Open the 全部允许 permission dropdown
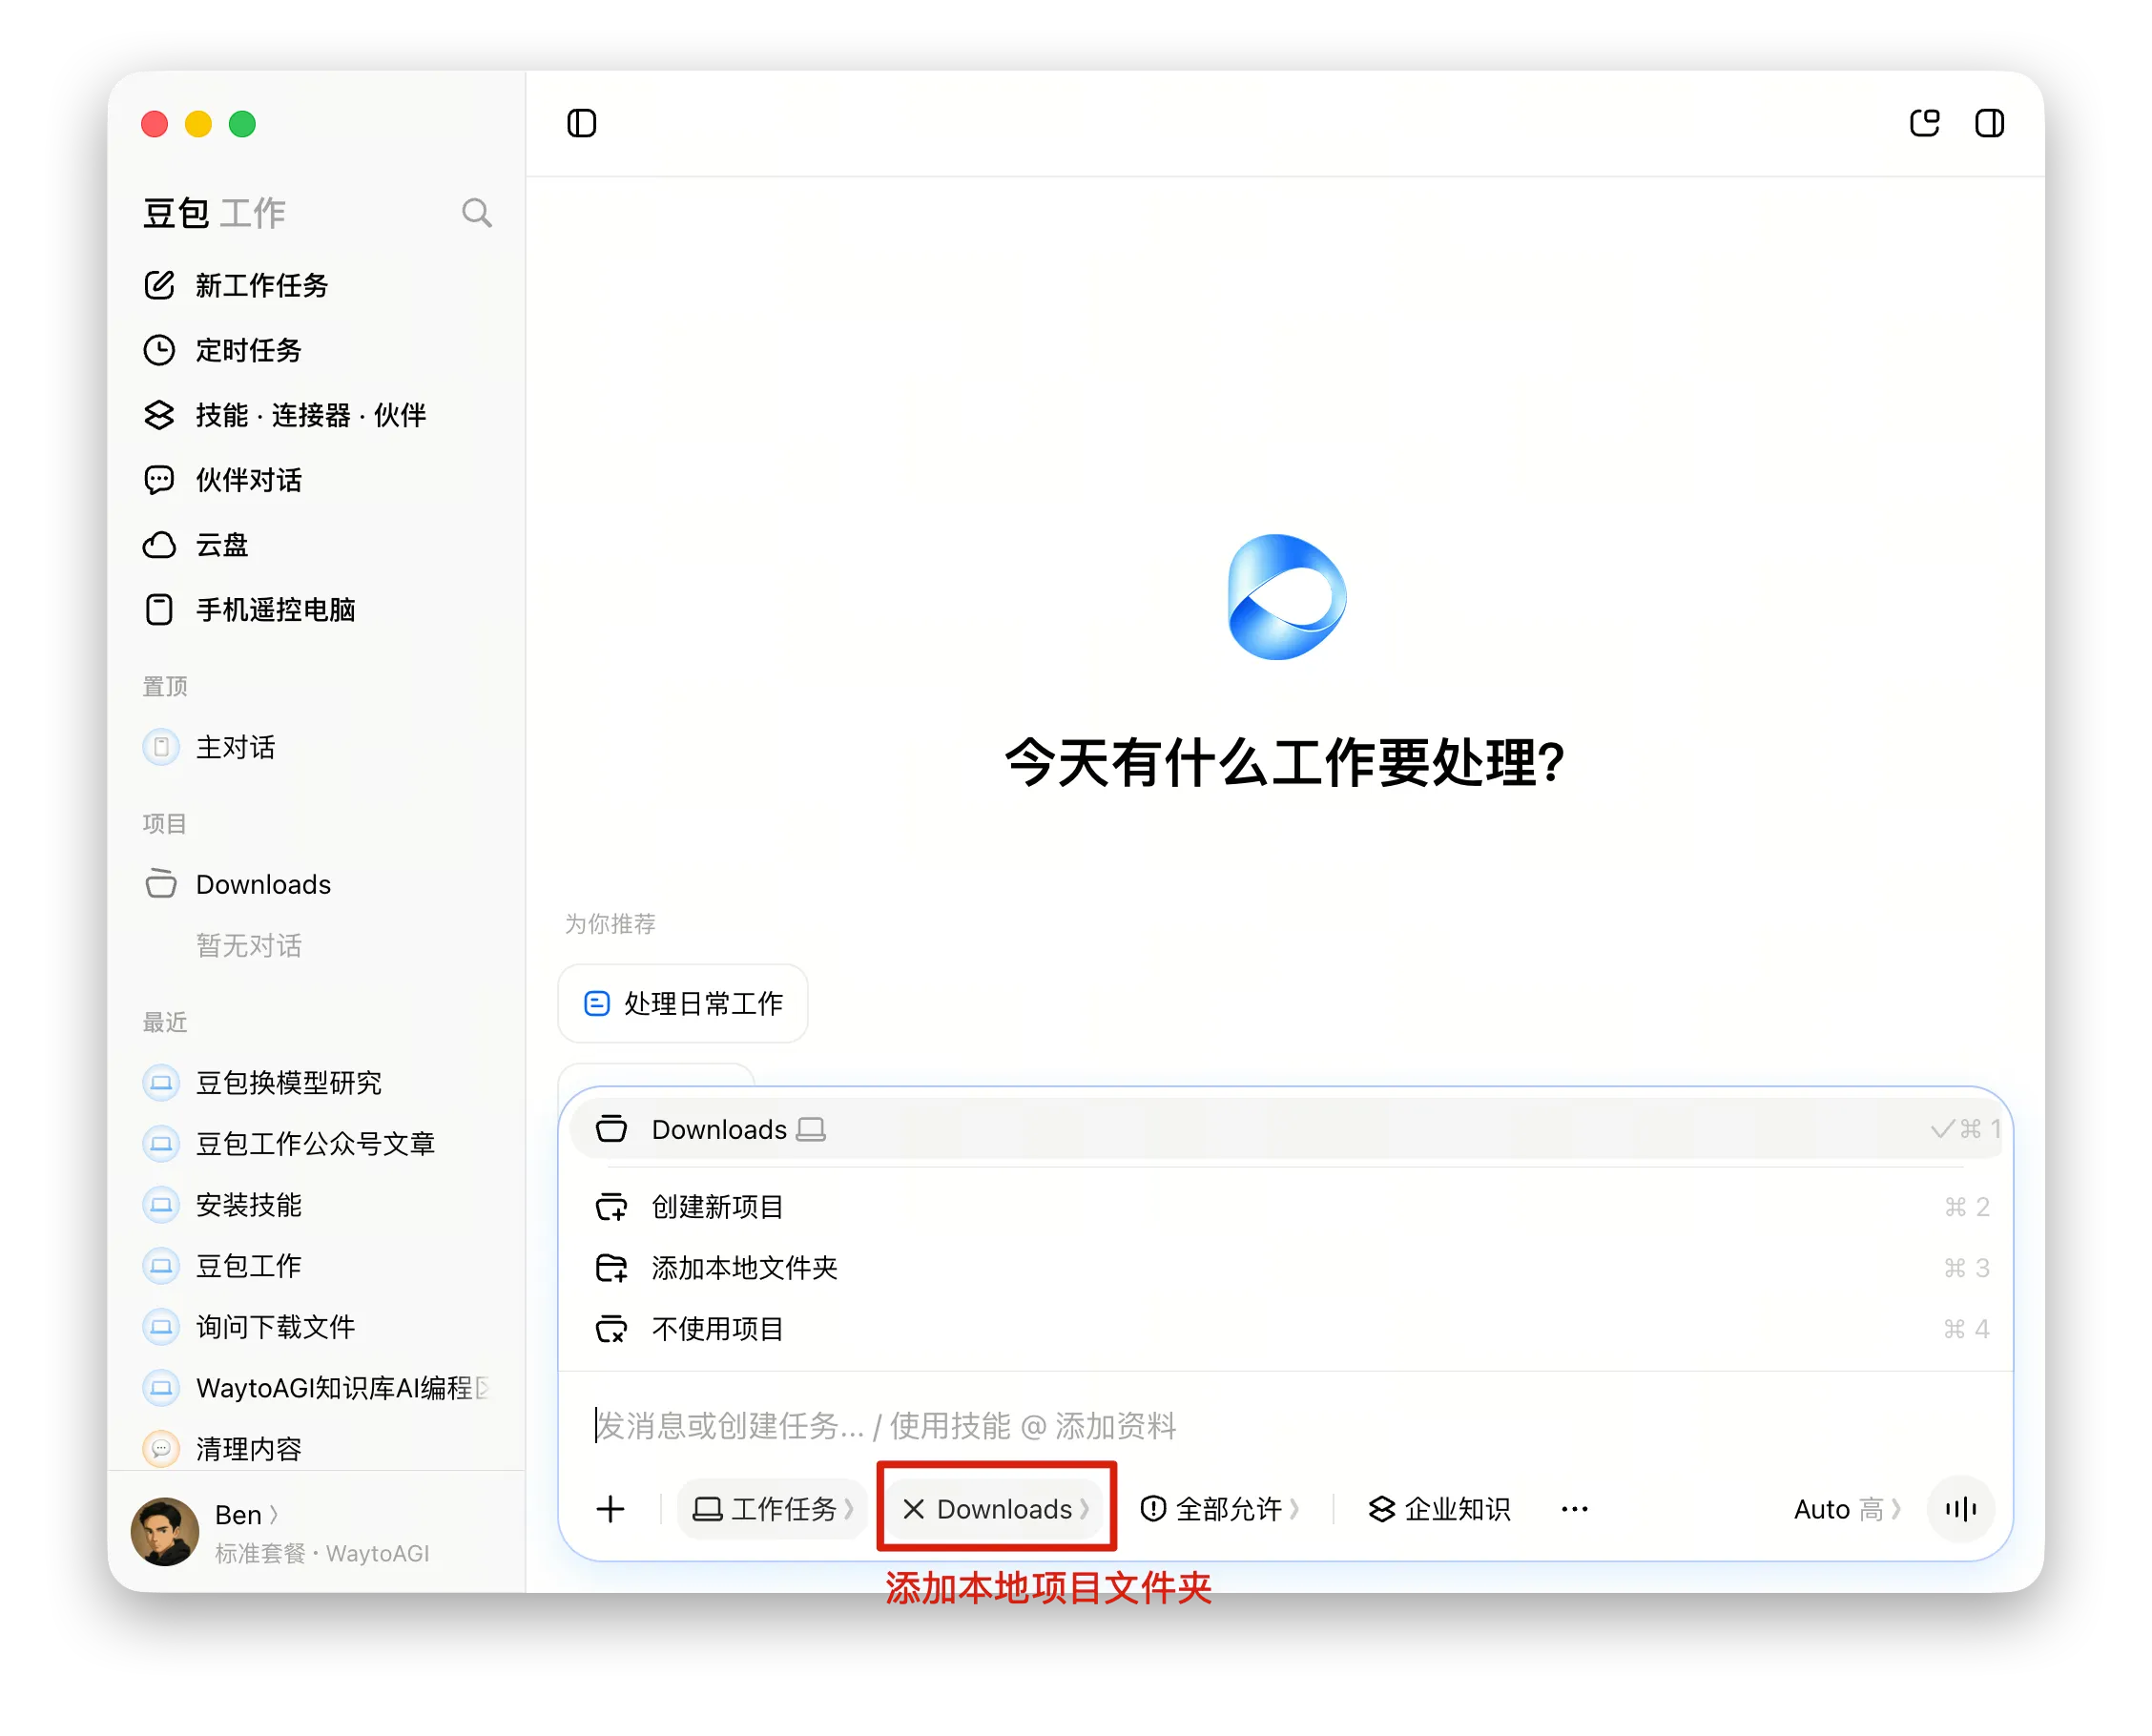2152x1736 pixels. [x=1219, y=1509]
